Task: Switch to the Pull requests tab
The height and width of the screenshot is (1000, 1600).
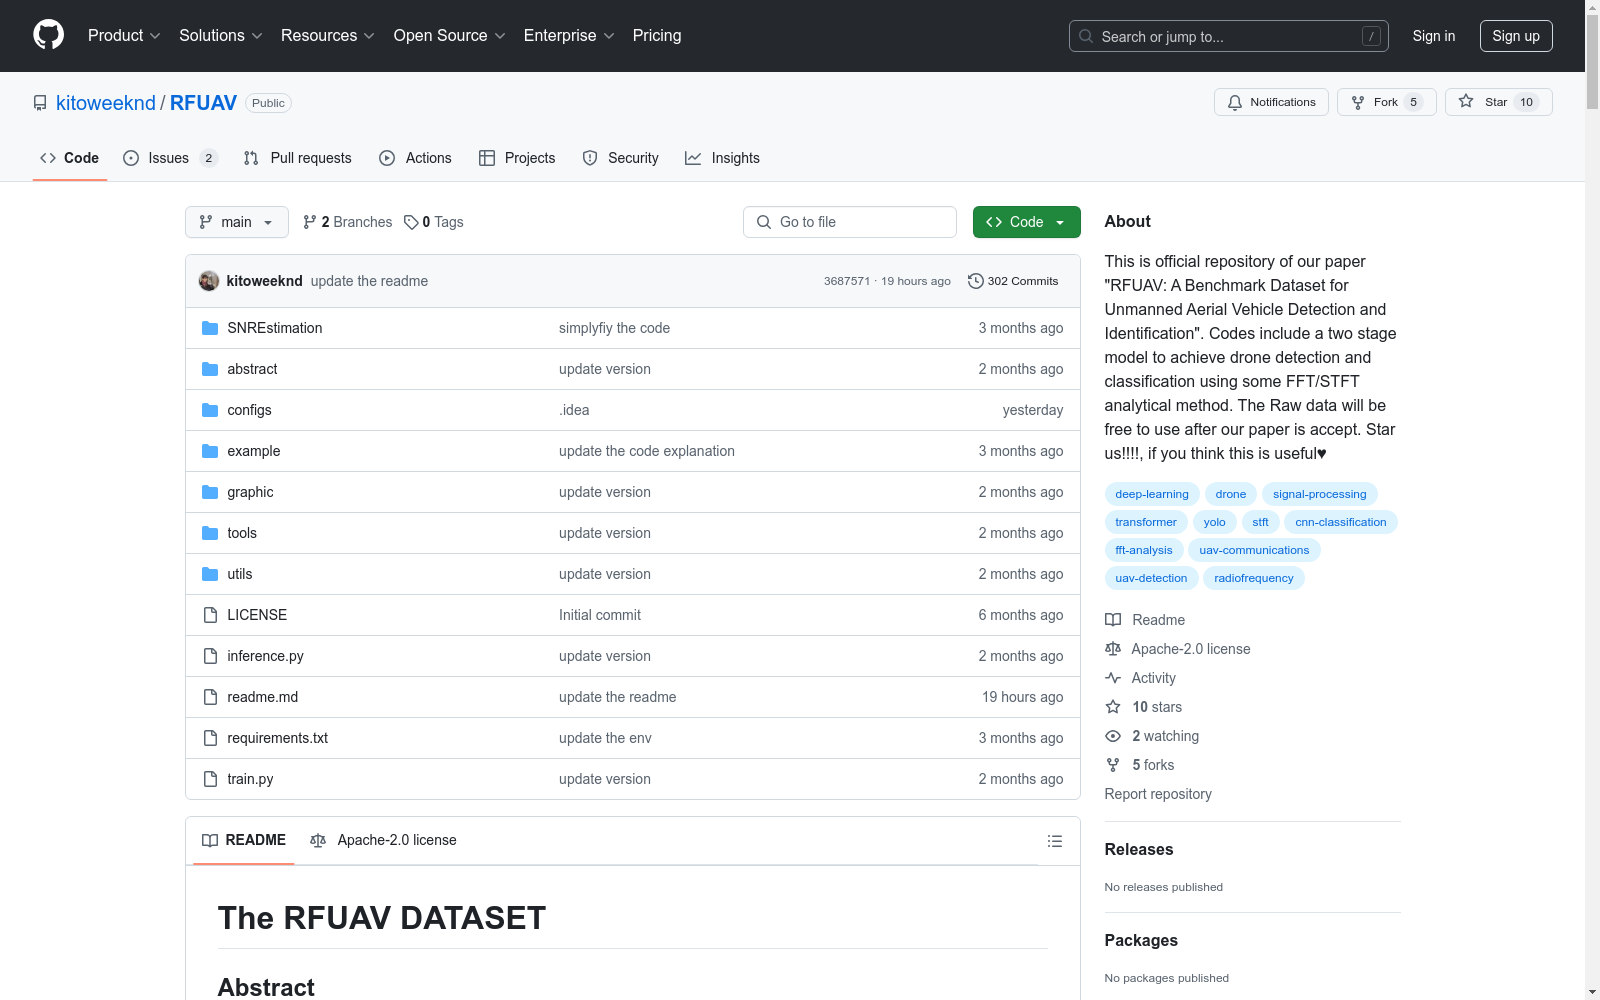Action: (x=298, y=158)
